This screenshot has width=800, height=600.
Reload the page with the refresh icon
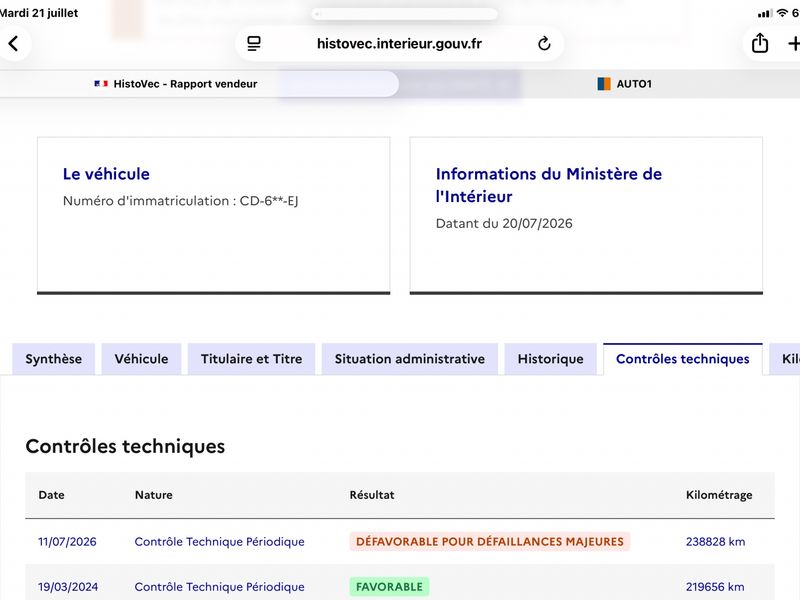point(544,44)
